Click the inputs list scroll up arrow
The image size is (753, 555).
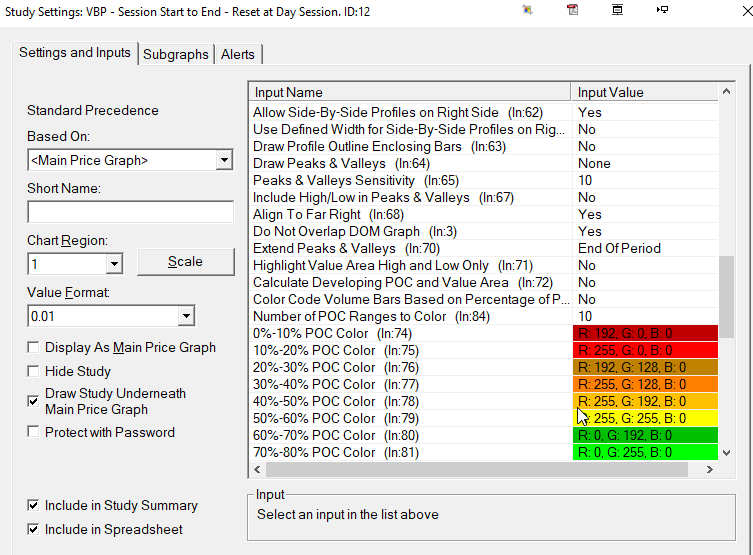[727, 91]
